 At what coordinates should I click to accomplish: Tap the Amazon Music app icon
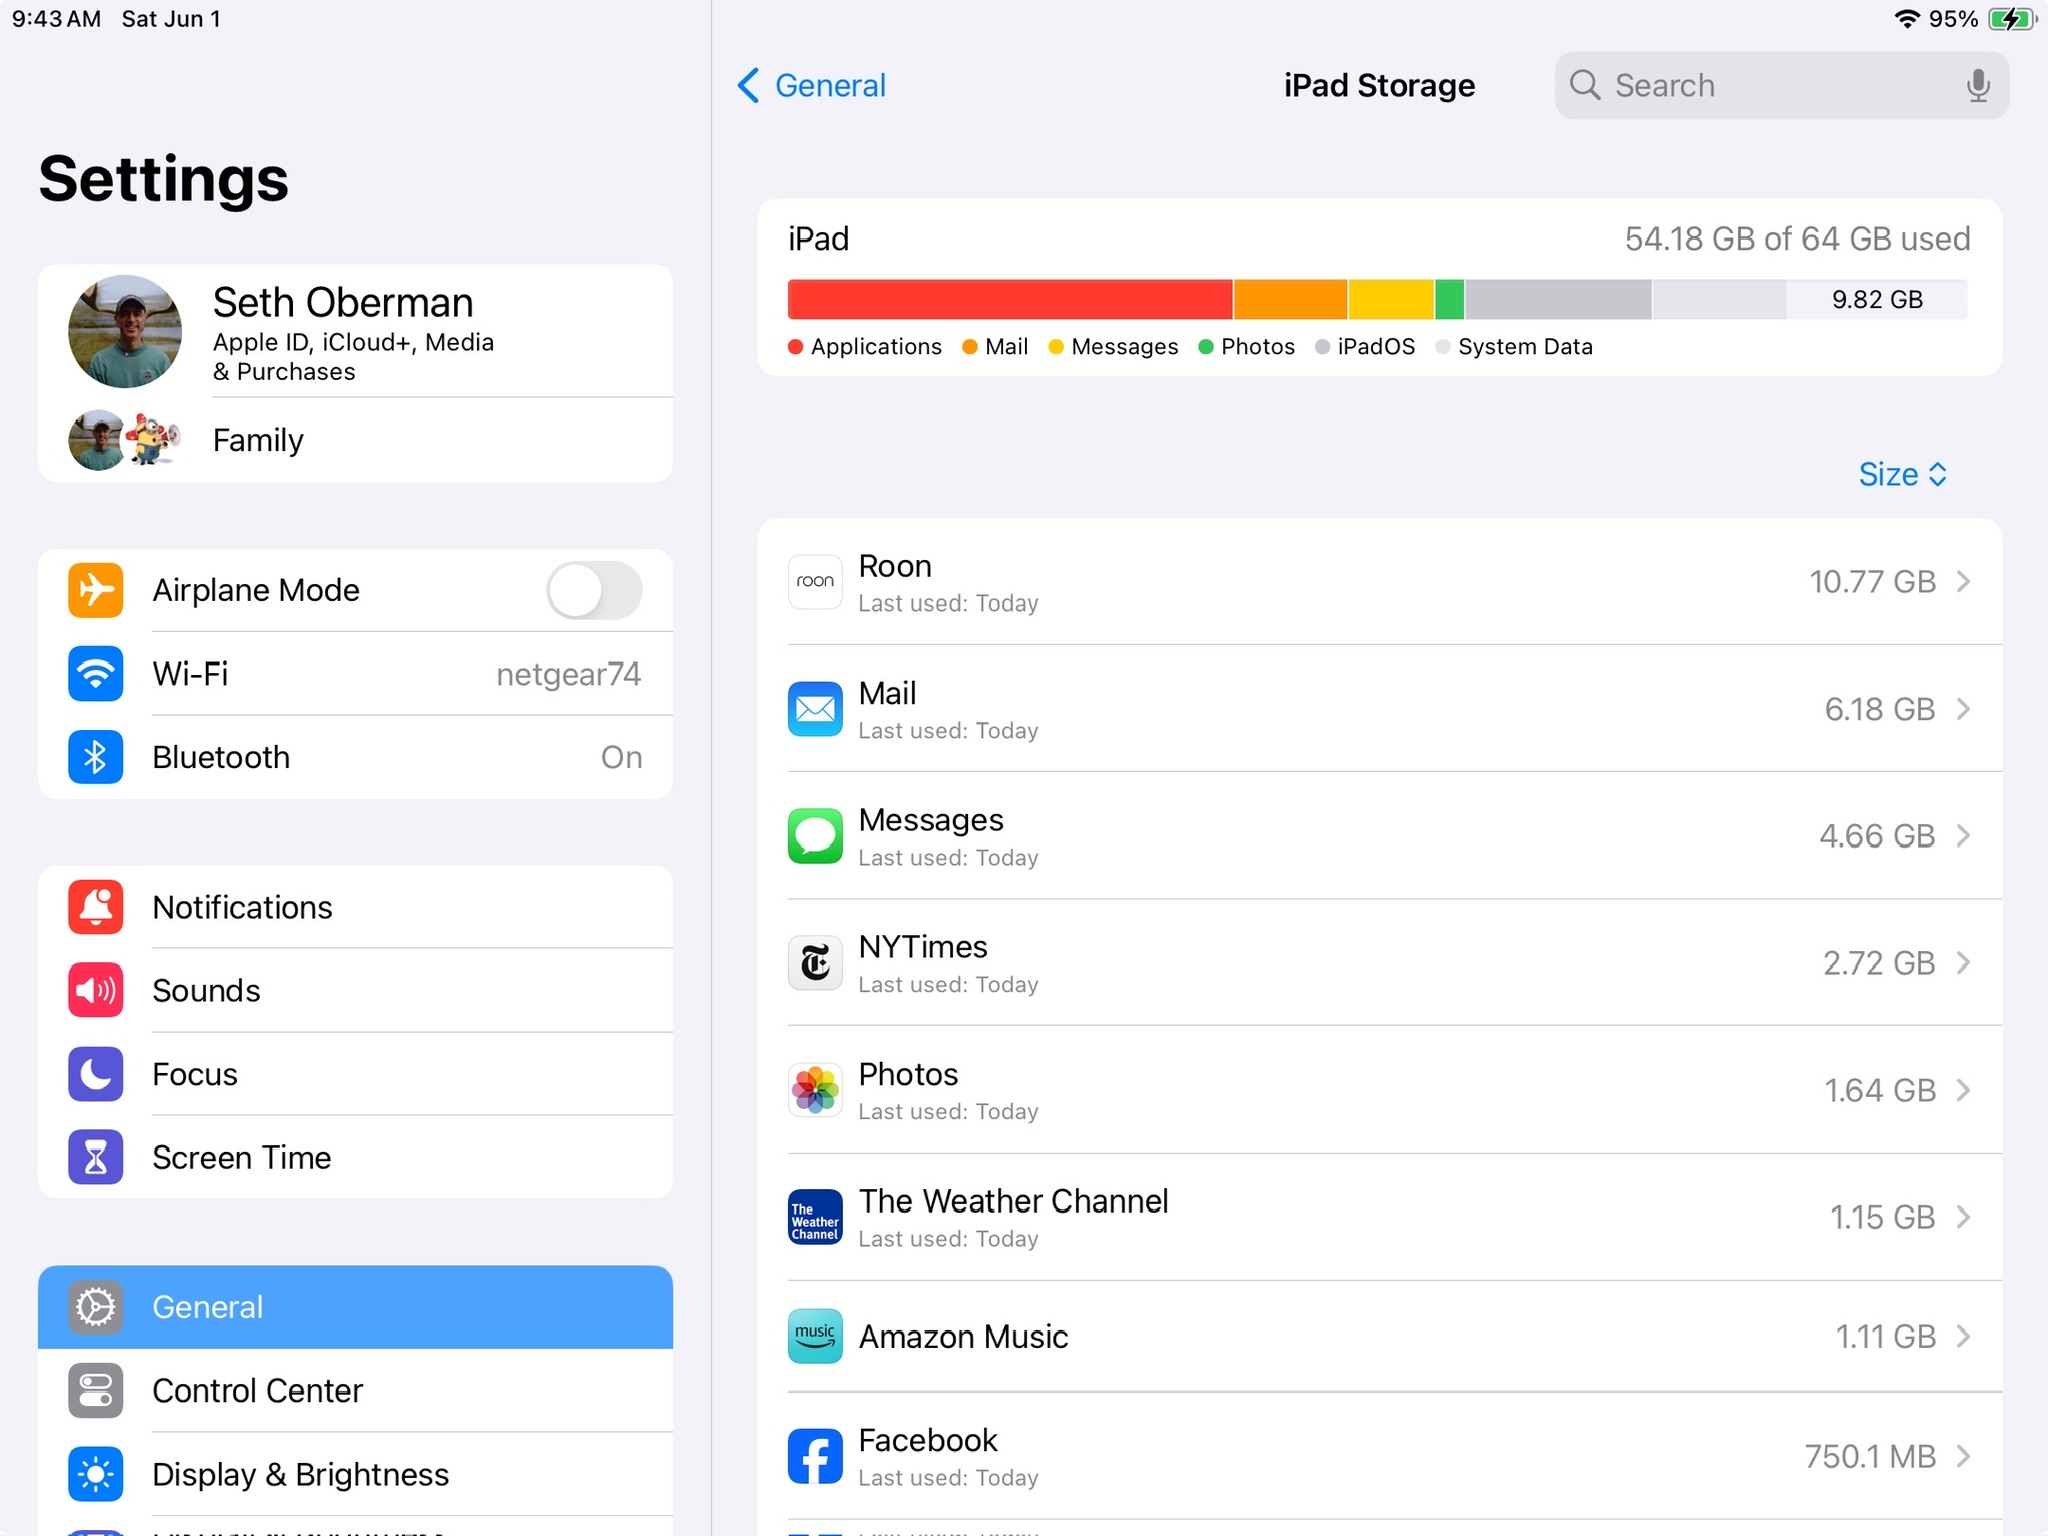click(815, 1336)
